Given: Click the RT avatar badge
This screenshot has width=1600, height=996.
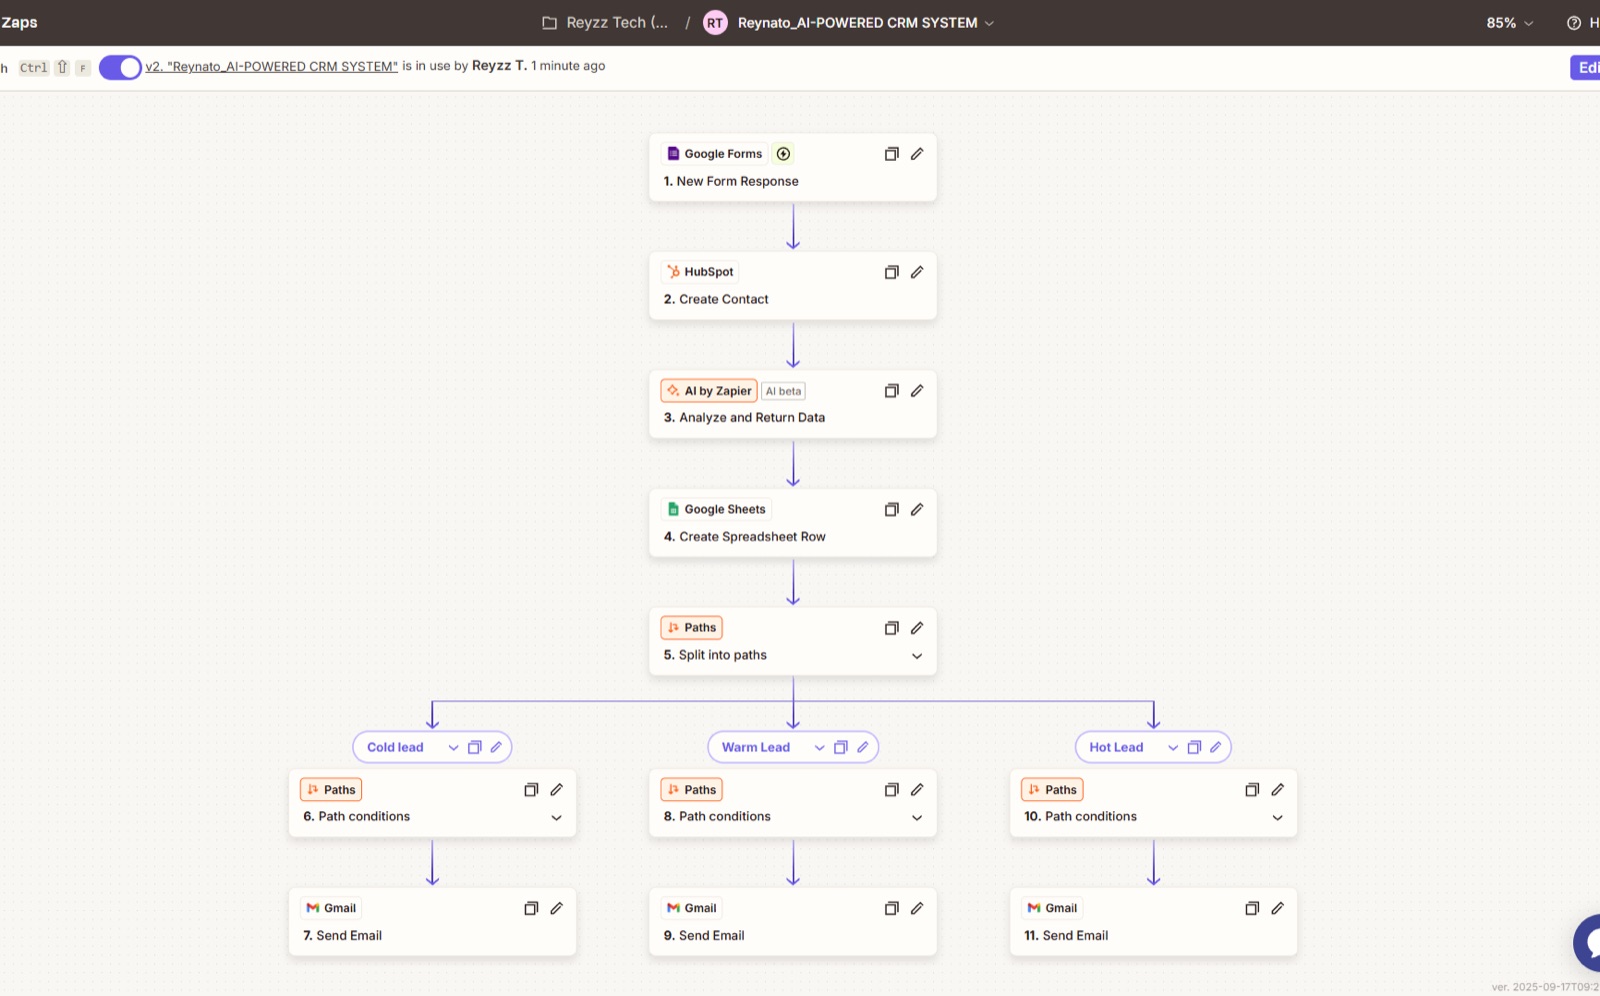Looking at the screenshot, I should 715,23.
